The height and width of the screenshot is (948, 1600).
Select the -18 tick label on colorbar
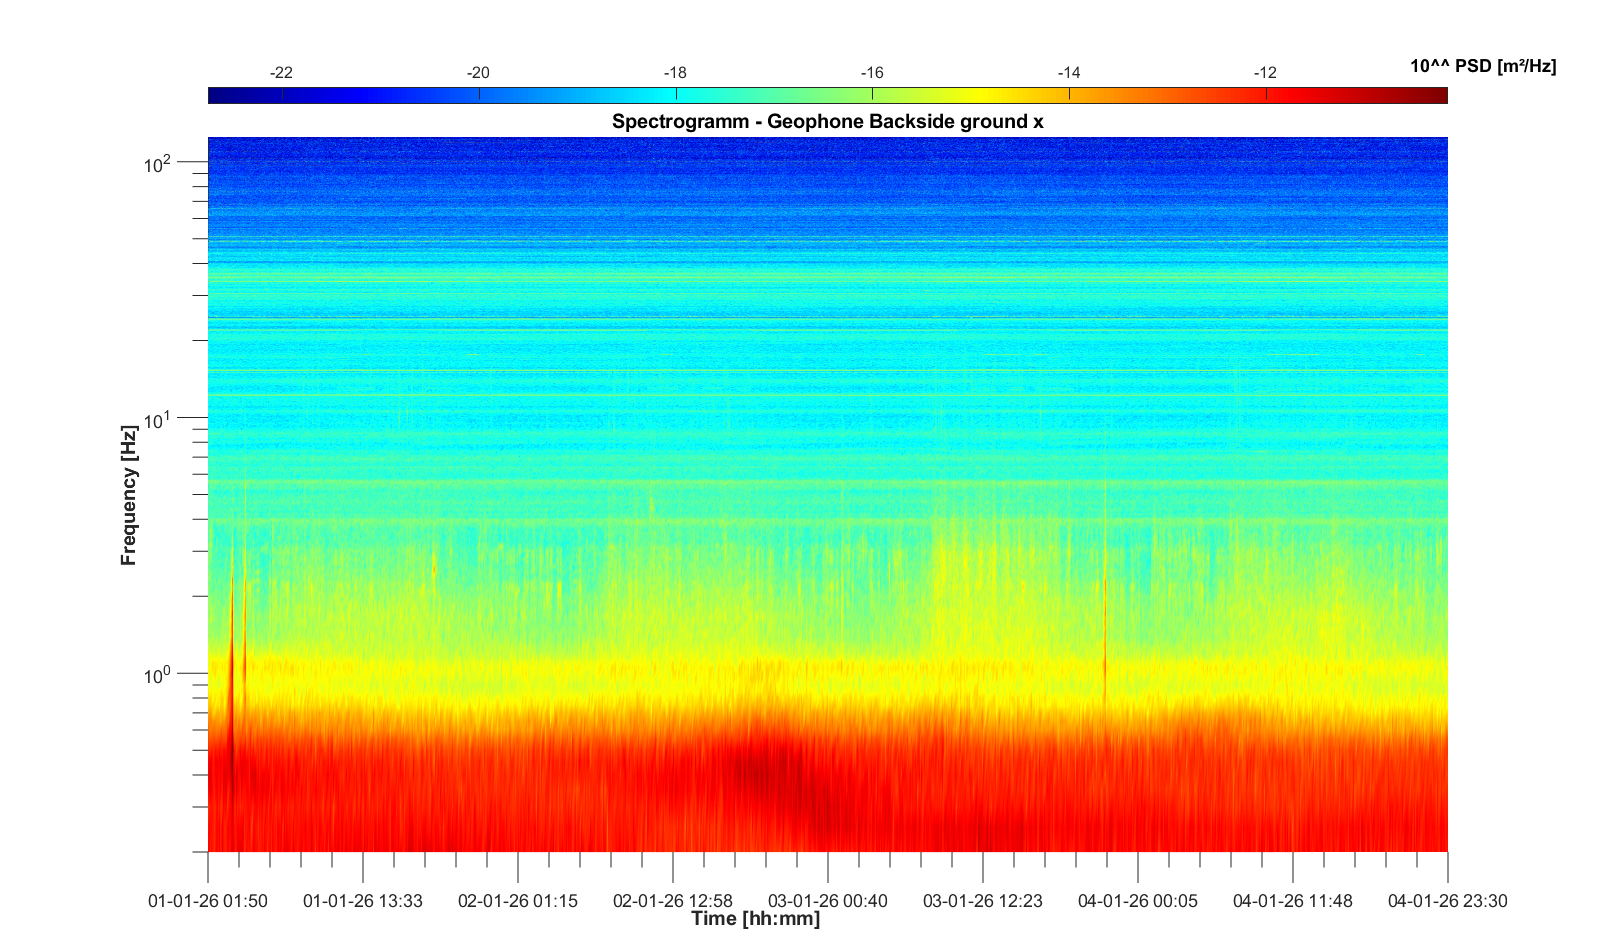(x=675, y=73)
